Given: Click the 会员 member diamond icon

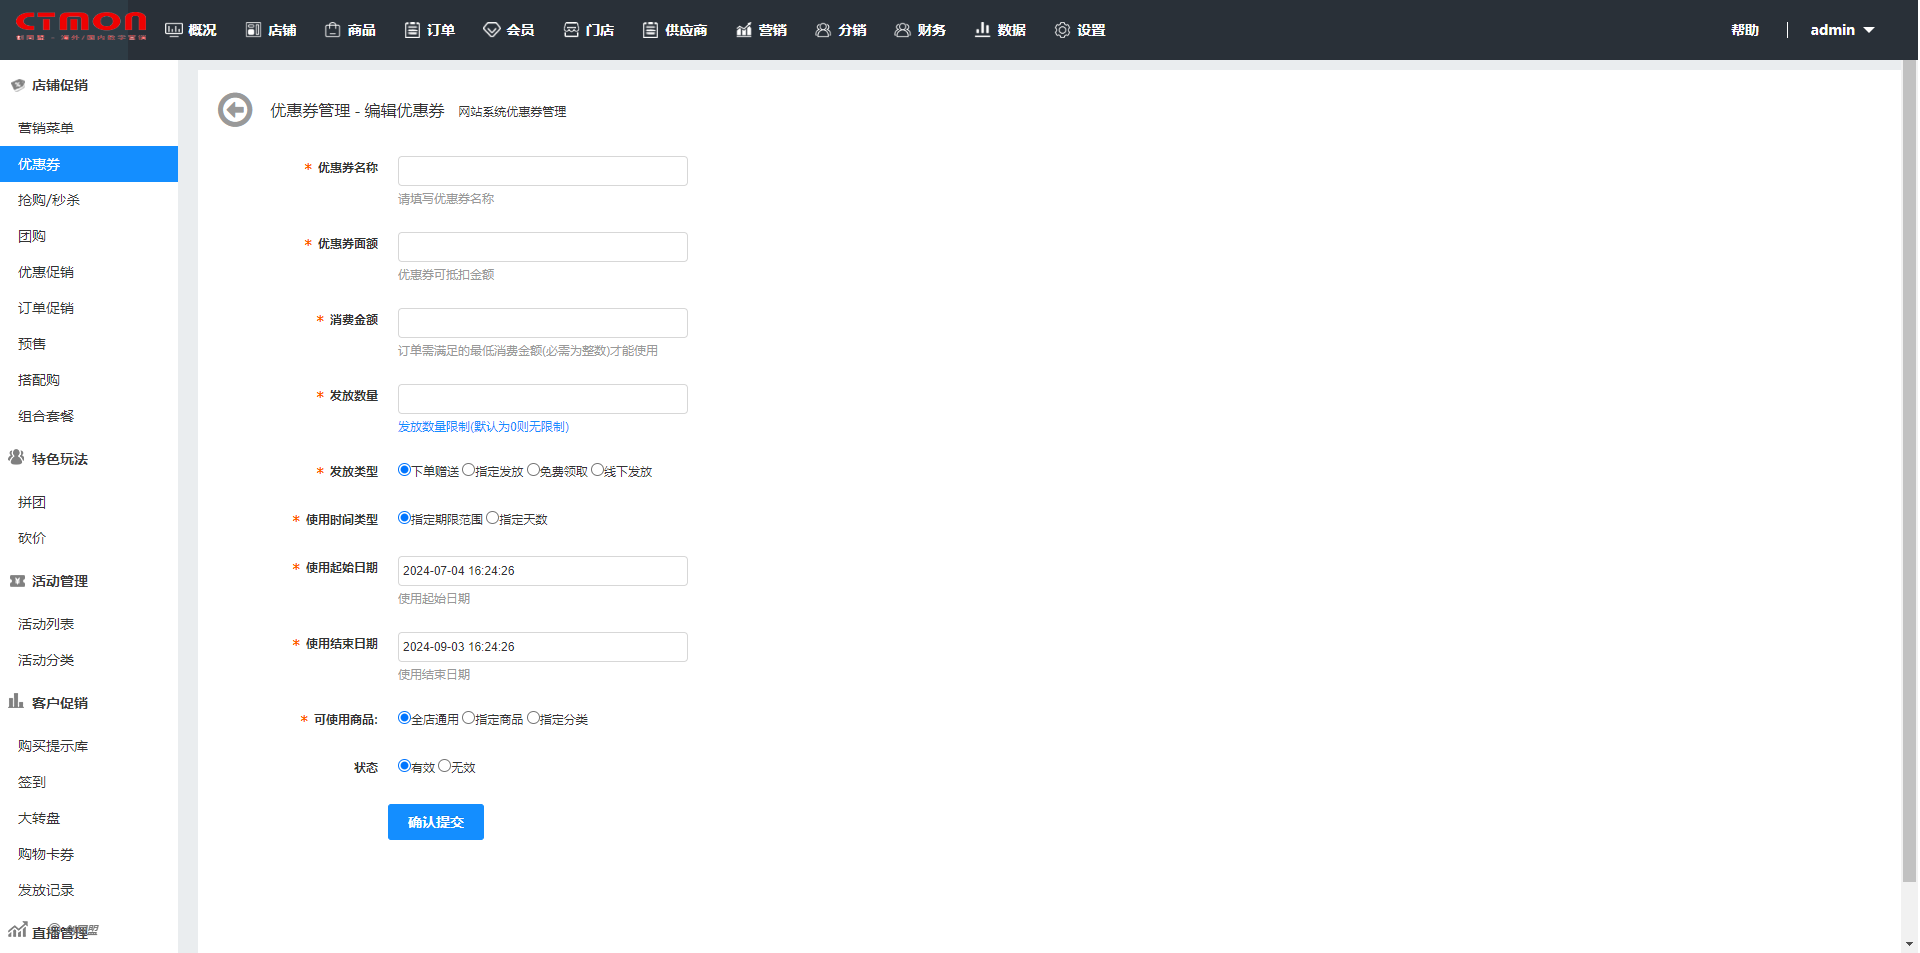Looking at the screenshot, I should point(491,30).
